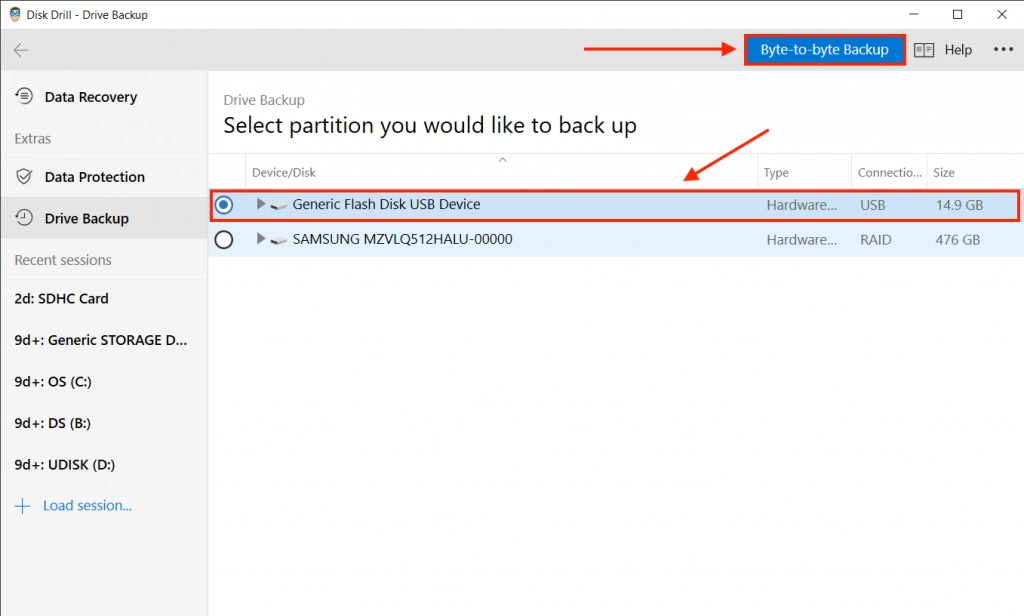This screenshot has width=1024, height=616.
Task: Minimize the Disk Drill window
Action: [x=914, y=14]
